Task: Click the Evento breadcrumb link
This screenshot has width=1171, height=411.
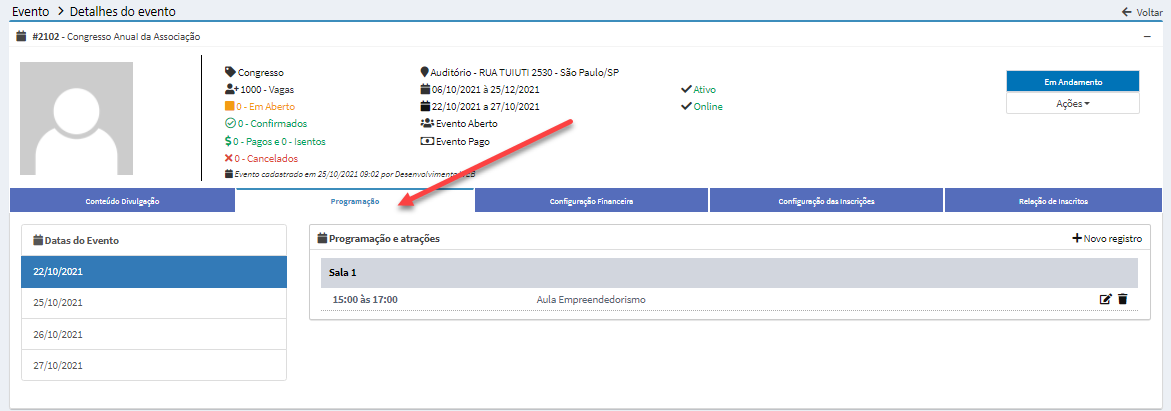Action: [30, 11]
